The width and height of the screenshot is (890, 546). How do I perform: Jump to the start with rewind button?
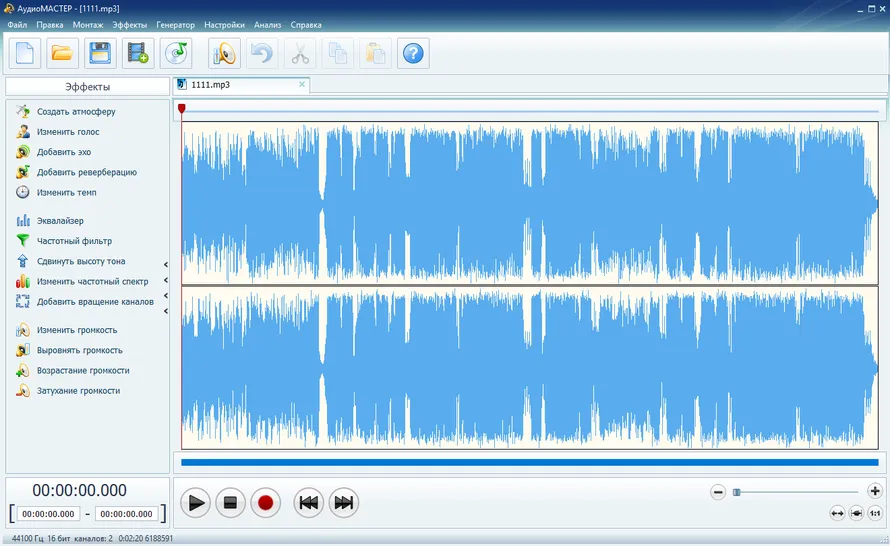[309, 503]
